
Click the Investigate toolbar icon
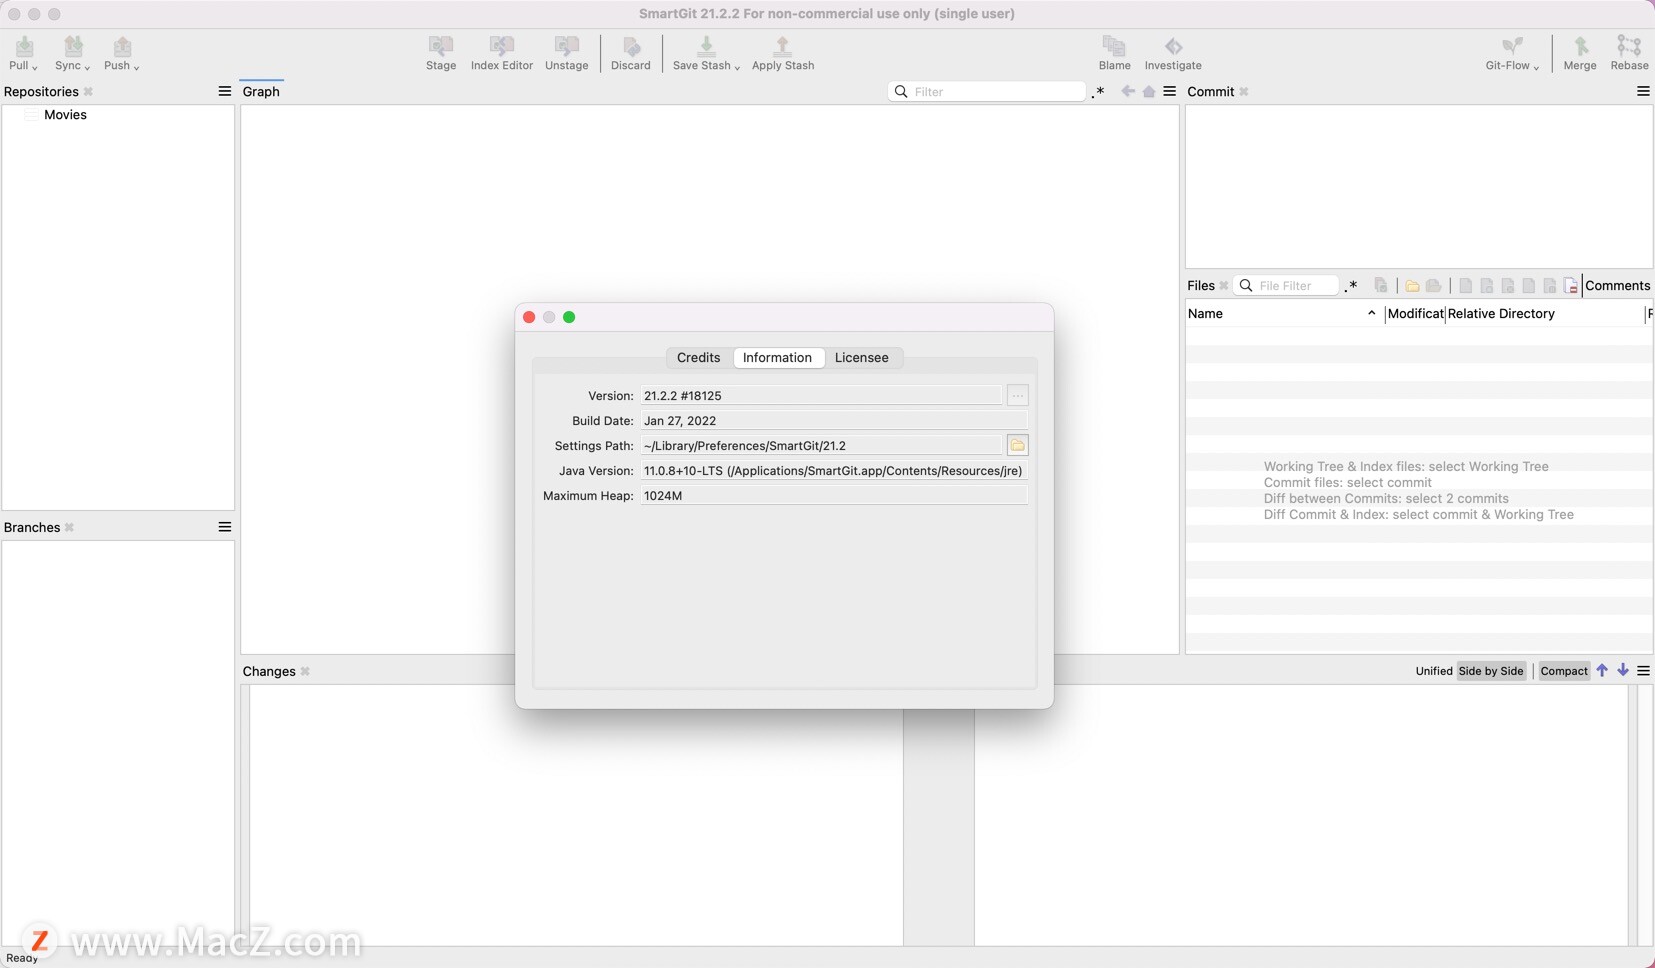tap(1173, 53)
